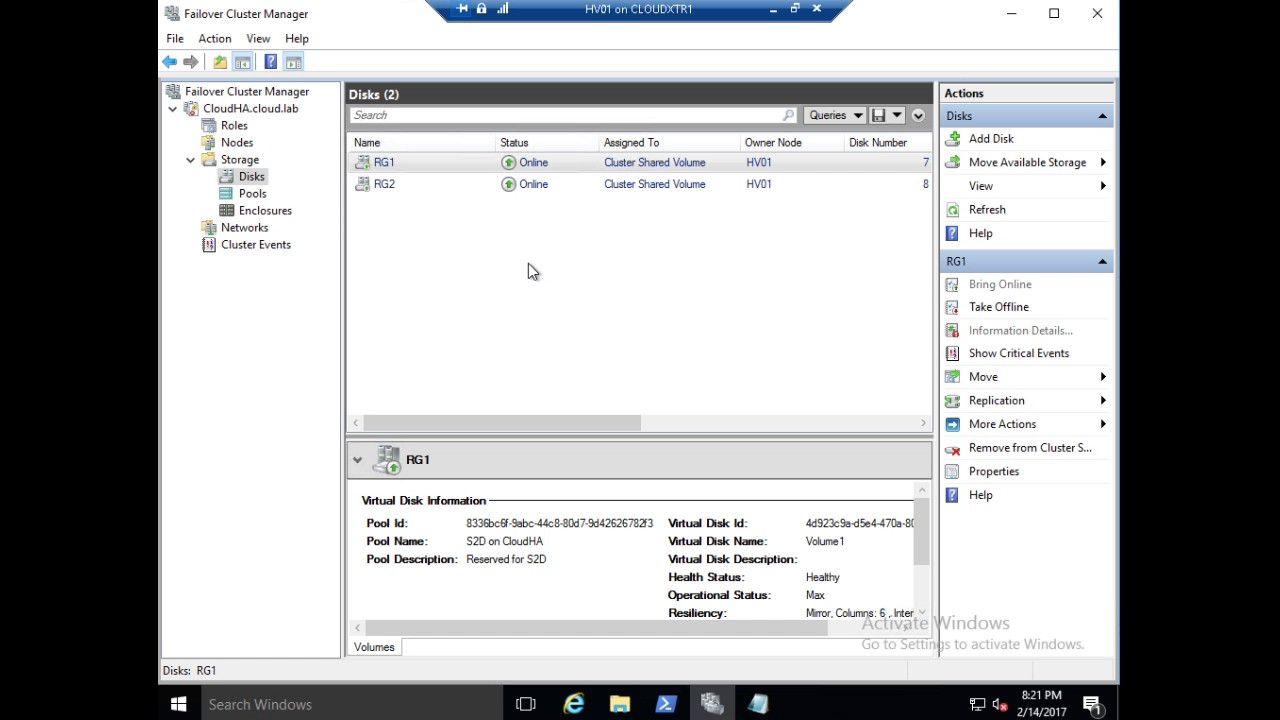1280x720 pixels.
Task: Open the More Actions submenu
Action: click(1027, 424)
